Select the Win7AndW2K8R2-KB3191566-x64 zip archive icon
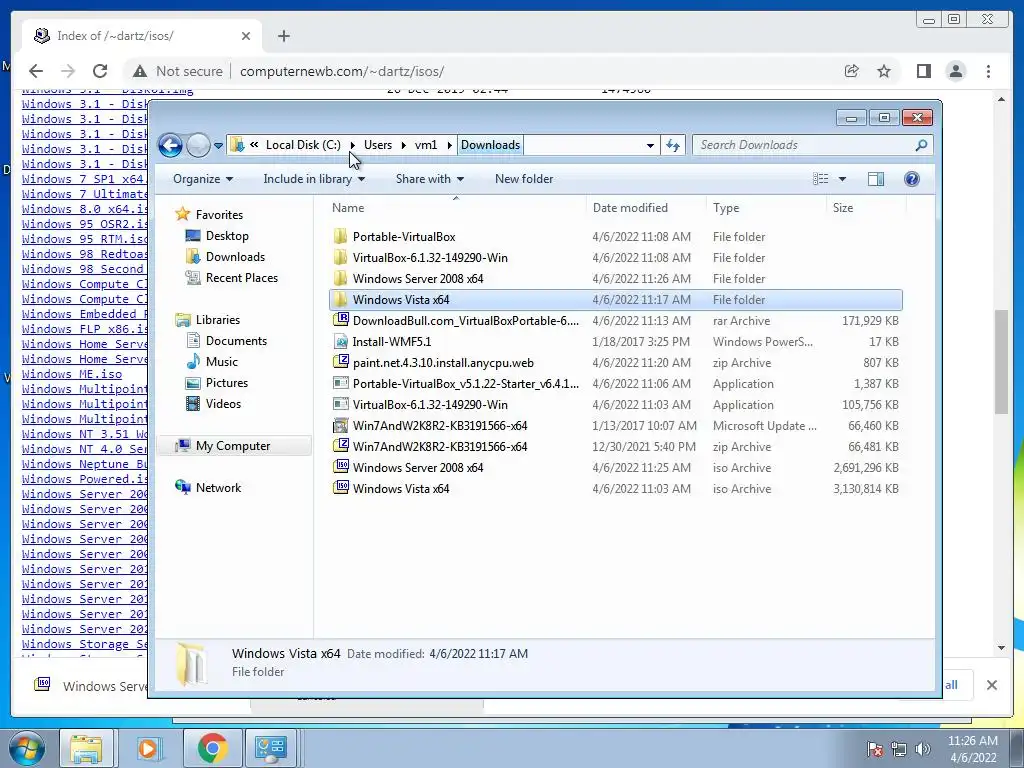 pyautogui.click(x=341, y=446)
